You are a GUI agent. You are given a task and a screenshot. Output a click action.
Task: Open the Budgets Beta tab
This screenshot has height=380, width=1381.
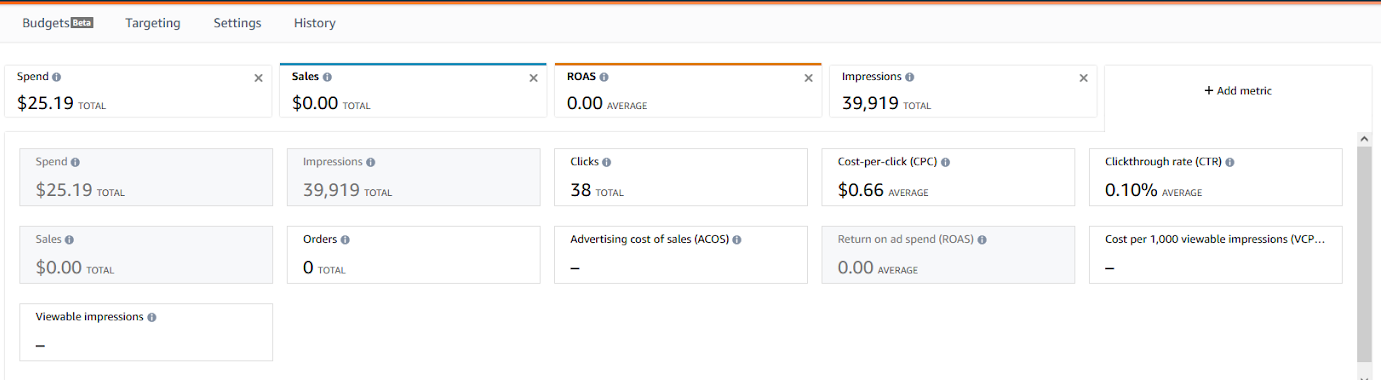(57, 23)
